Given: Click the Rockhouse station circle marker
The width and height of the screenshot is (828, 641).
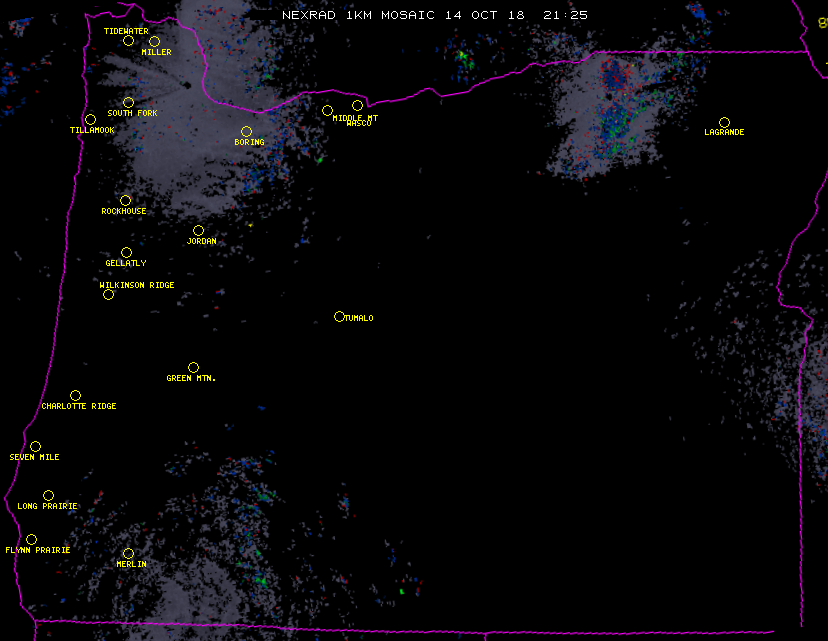Looking at the screenshot, I should coord(125,200).
